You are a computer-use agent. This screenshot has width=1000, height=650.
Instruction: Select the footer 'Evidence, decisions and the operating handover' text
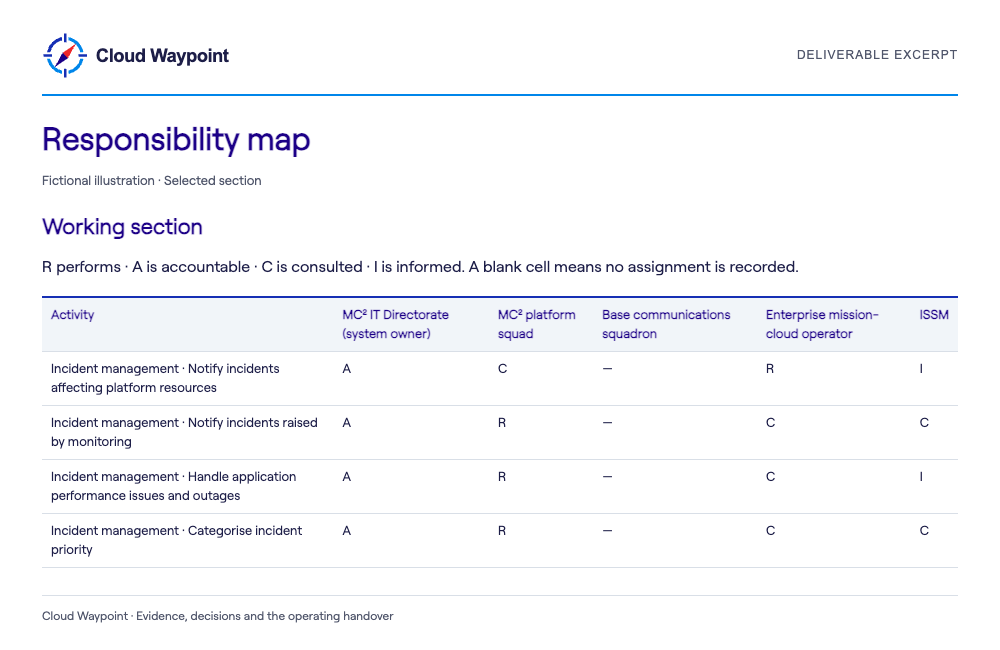pyautogui.click(x=265, y=616)
